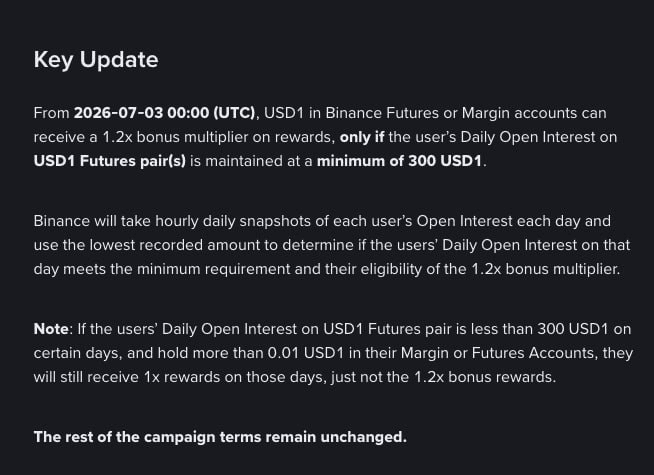Click 'Binance Futures or Margin accounts' text
The height and width of the screenshot is (475, 654).
point(448,113)
